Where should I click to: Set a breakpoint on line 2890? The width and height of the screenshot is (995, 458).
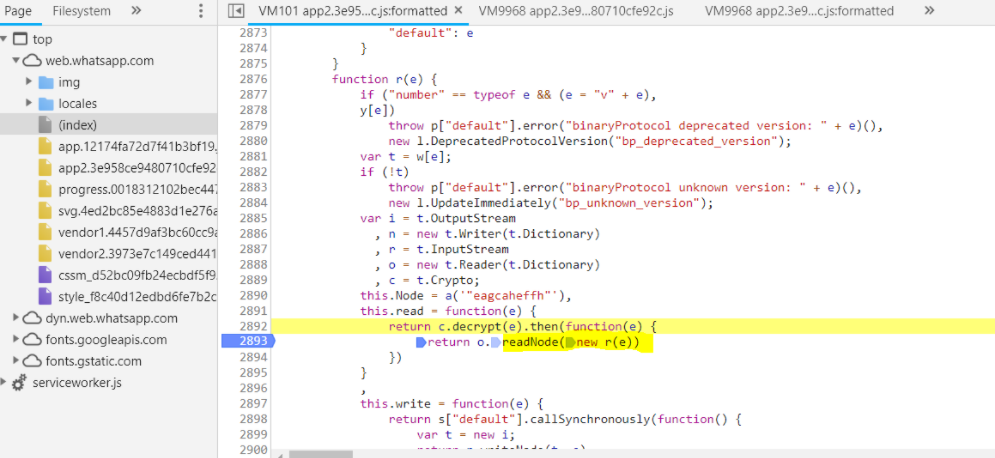tap(253, 295)
